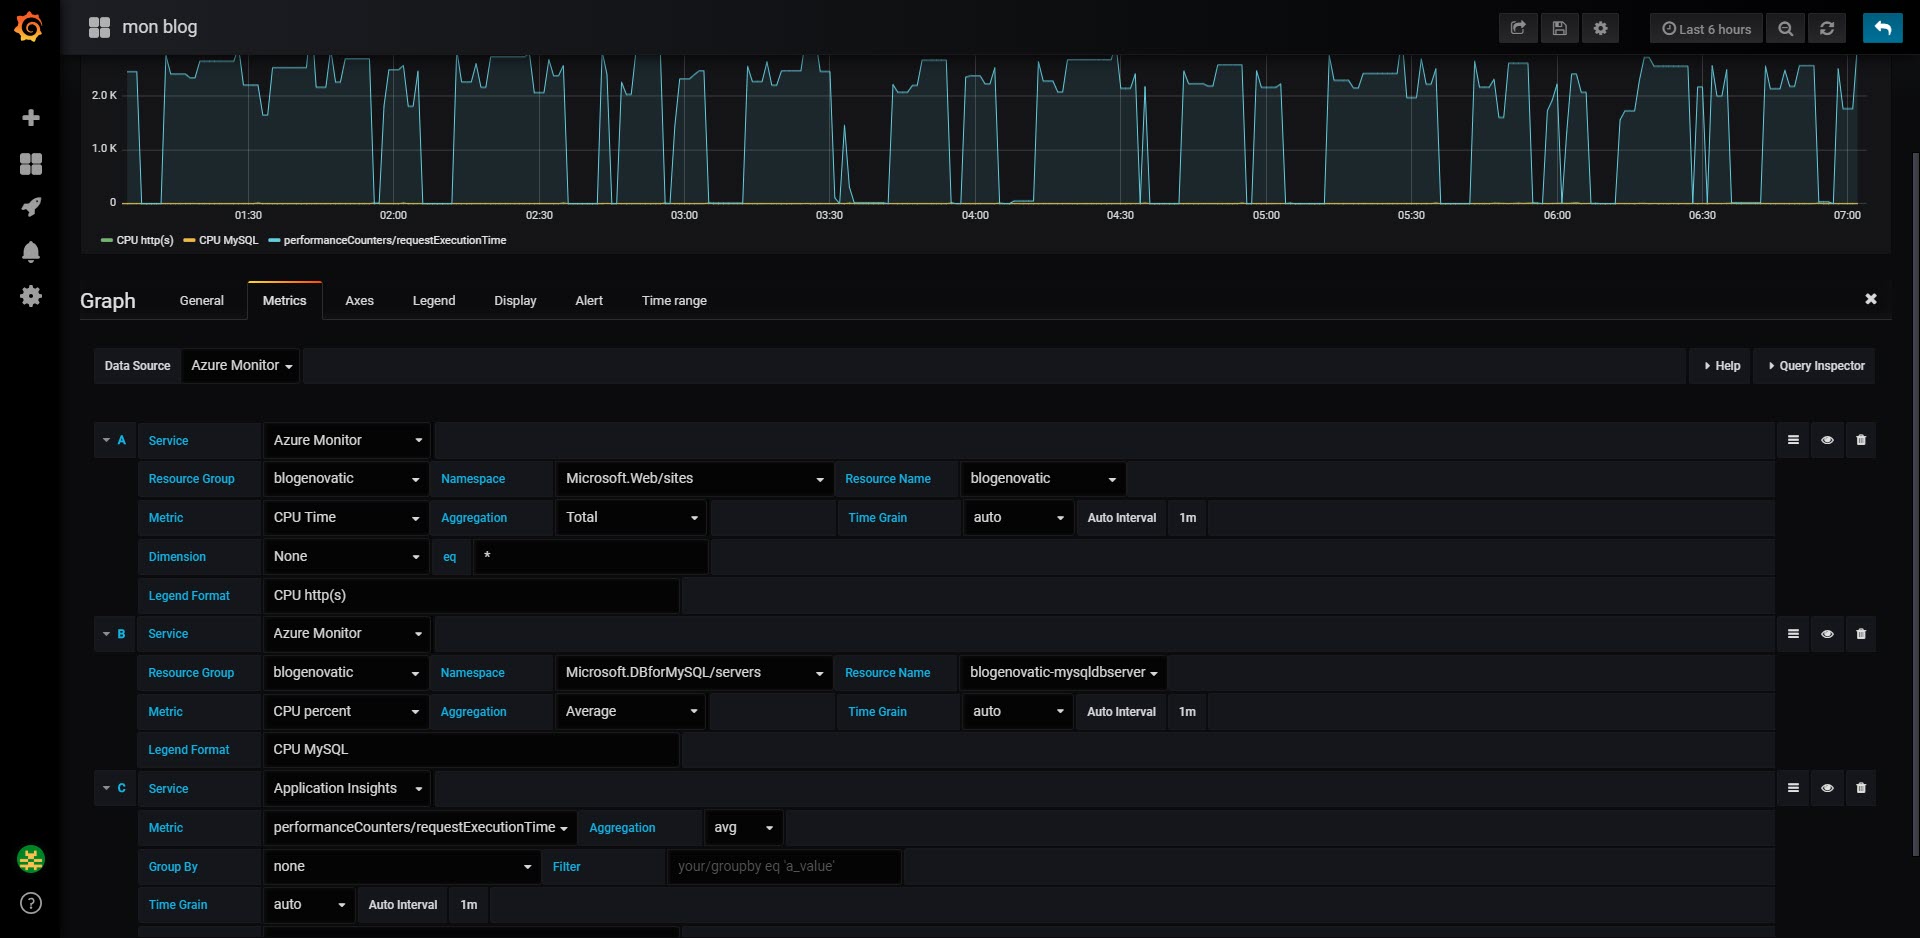Open the Create plus menu in sidebar
The height and width of the screenshot is (938, 1920).
pyautogui.click(x=31, y=118)
